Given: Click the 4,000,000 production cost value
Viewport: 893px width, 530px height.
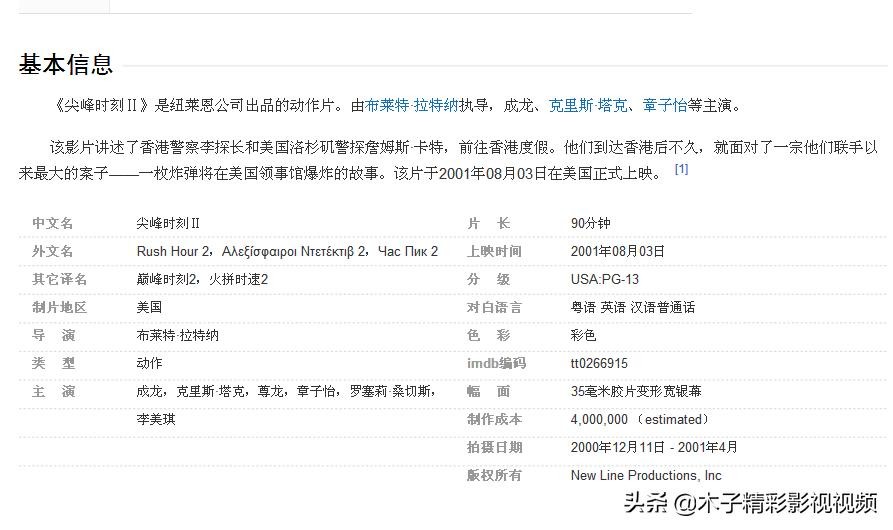Looking at the screenshot, I should (x=599, y=419).
